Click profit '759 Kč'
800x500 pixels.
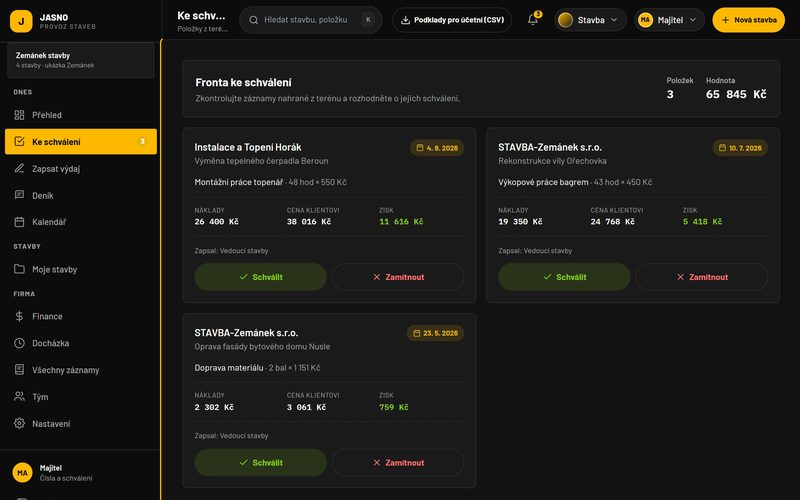point(393,407)
